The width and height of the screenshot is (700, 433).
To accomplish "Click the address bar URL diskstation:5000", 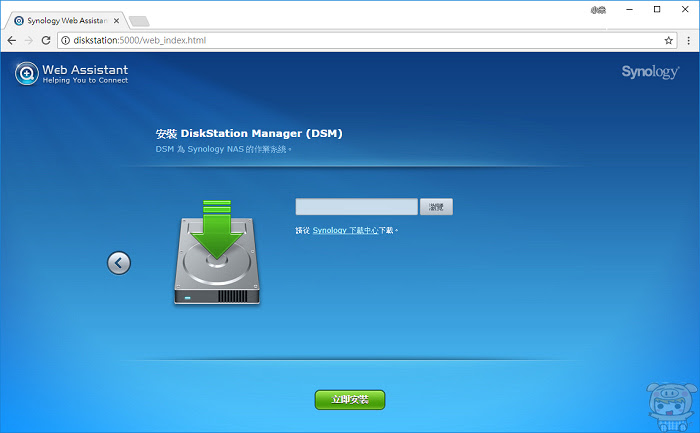I will click(x=140, y=40).
